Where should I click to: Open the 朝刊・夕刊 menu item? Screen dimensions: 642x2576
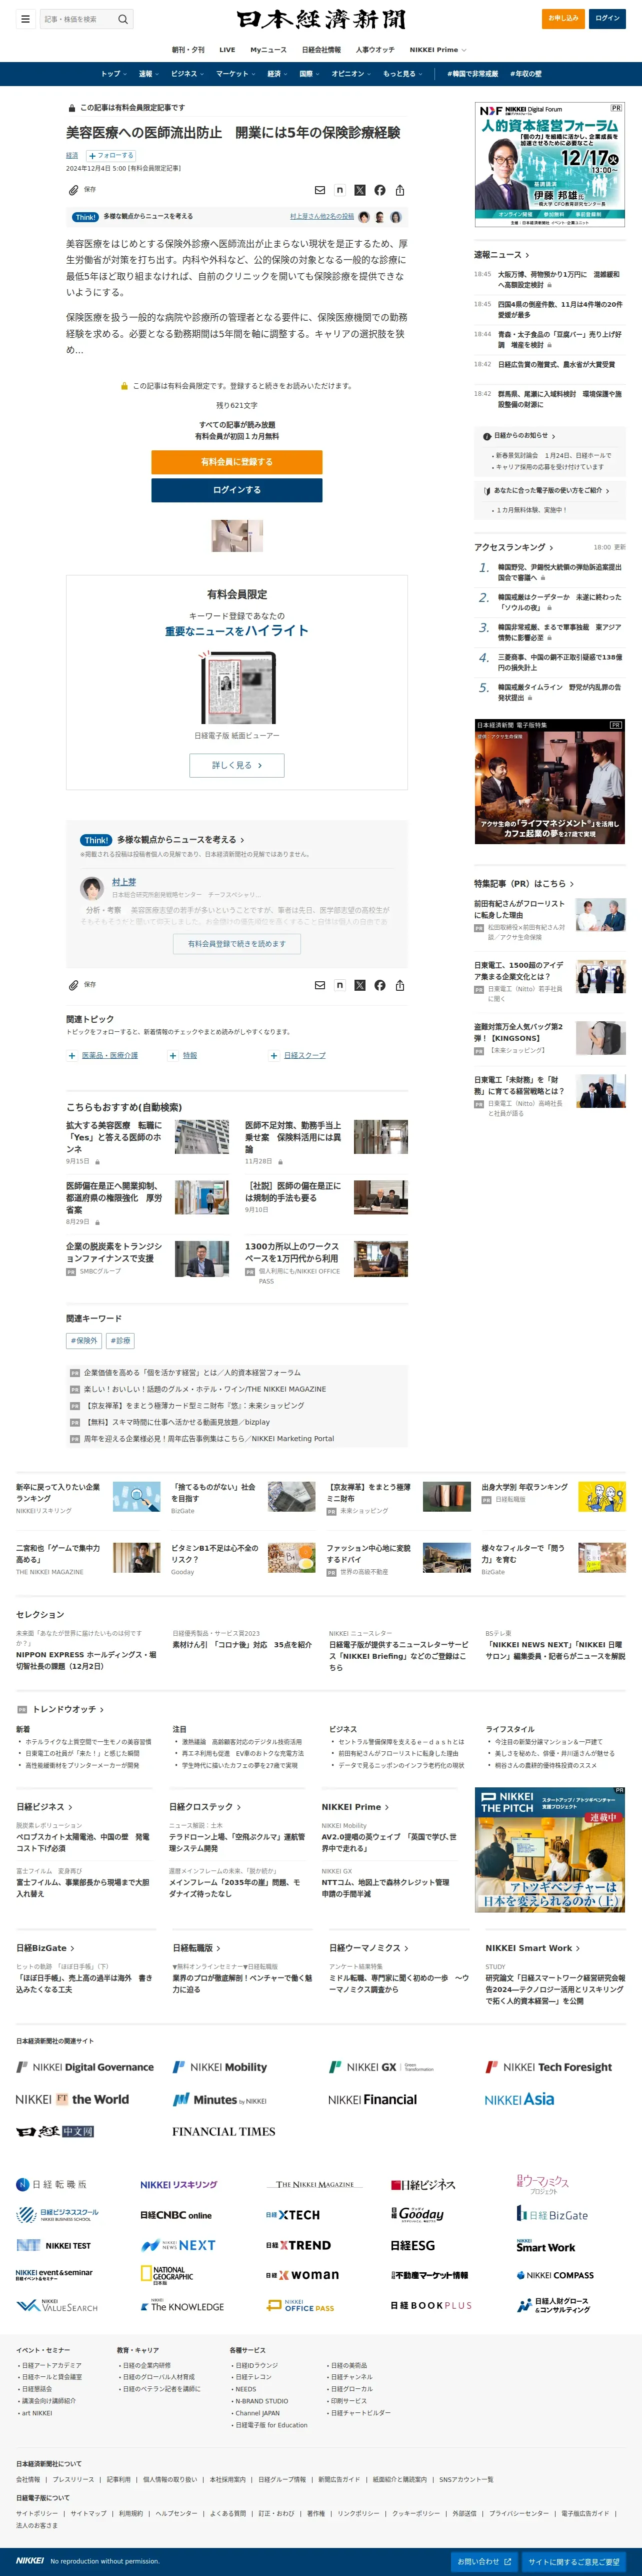click(x=188, y=50)
